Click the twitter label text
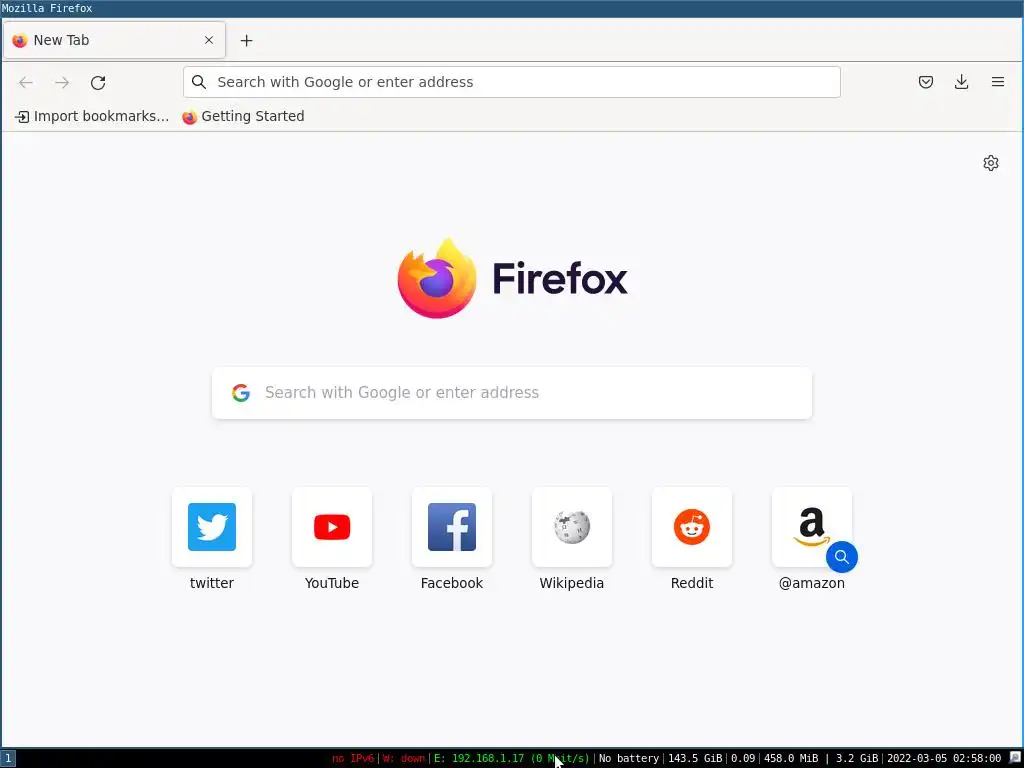 pyautogui.click(x=212, y=583)
